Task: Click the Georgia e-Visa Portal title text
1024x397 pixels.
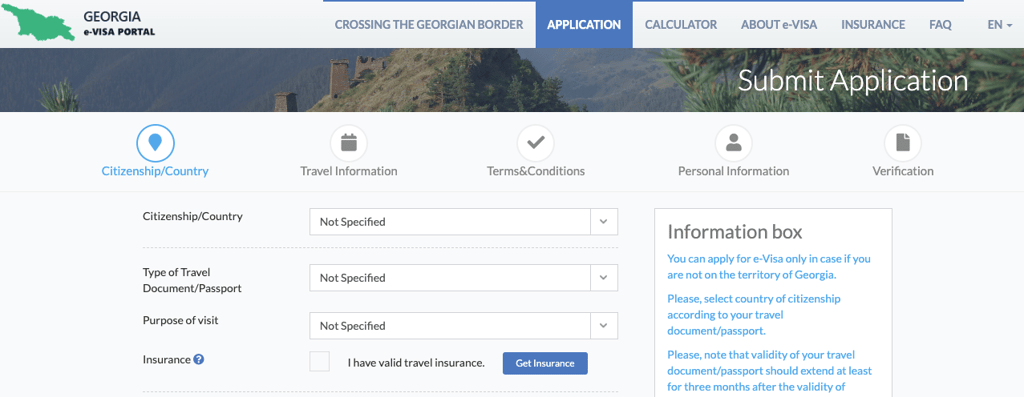Action: click(x=120, y=23)
